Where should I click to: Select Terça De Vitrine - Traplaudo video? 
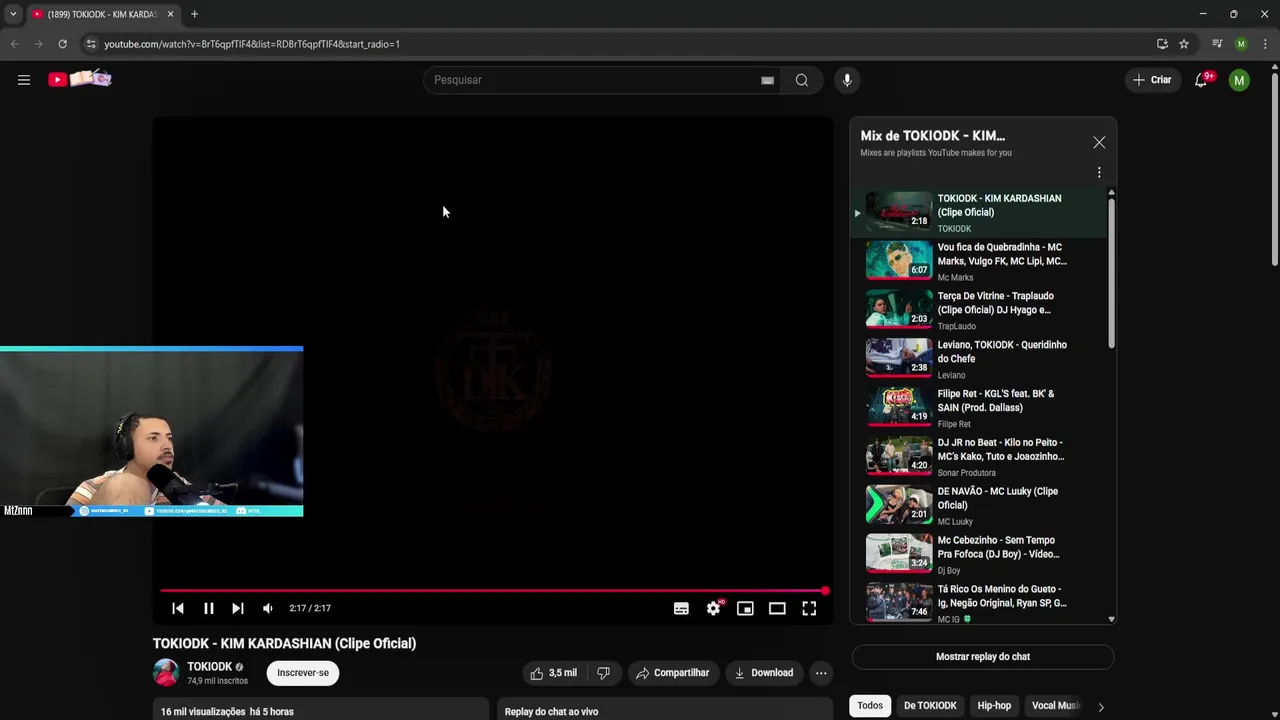coord(980,310)
